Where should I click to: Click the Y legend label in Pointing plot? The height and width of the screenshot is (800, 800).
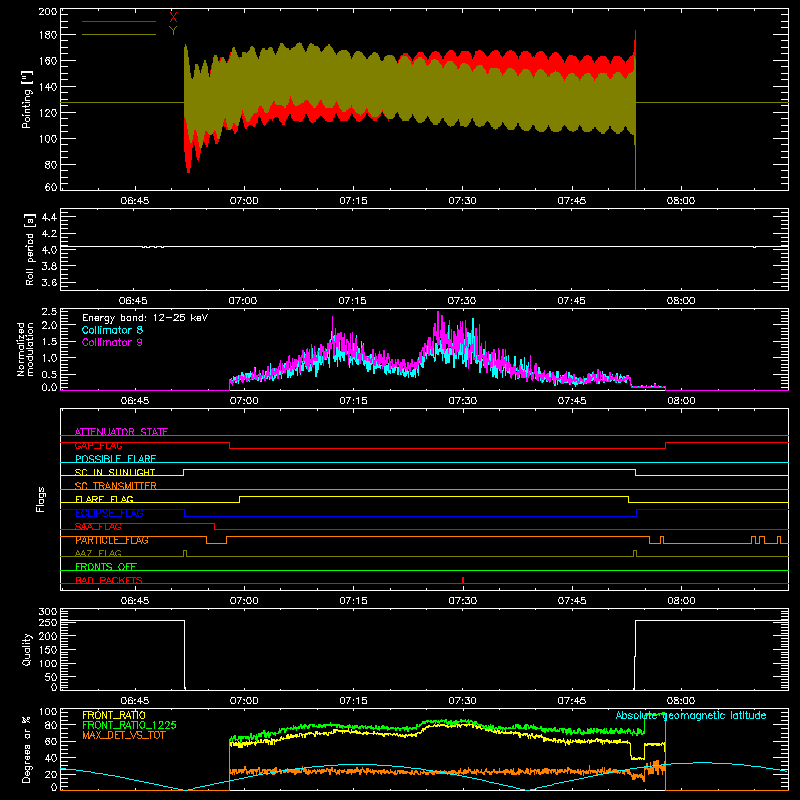click(173, 31)
